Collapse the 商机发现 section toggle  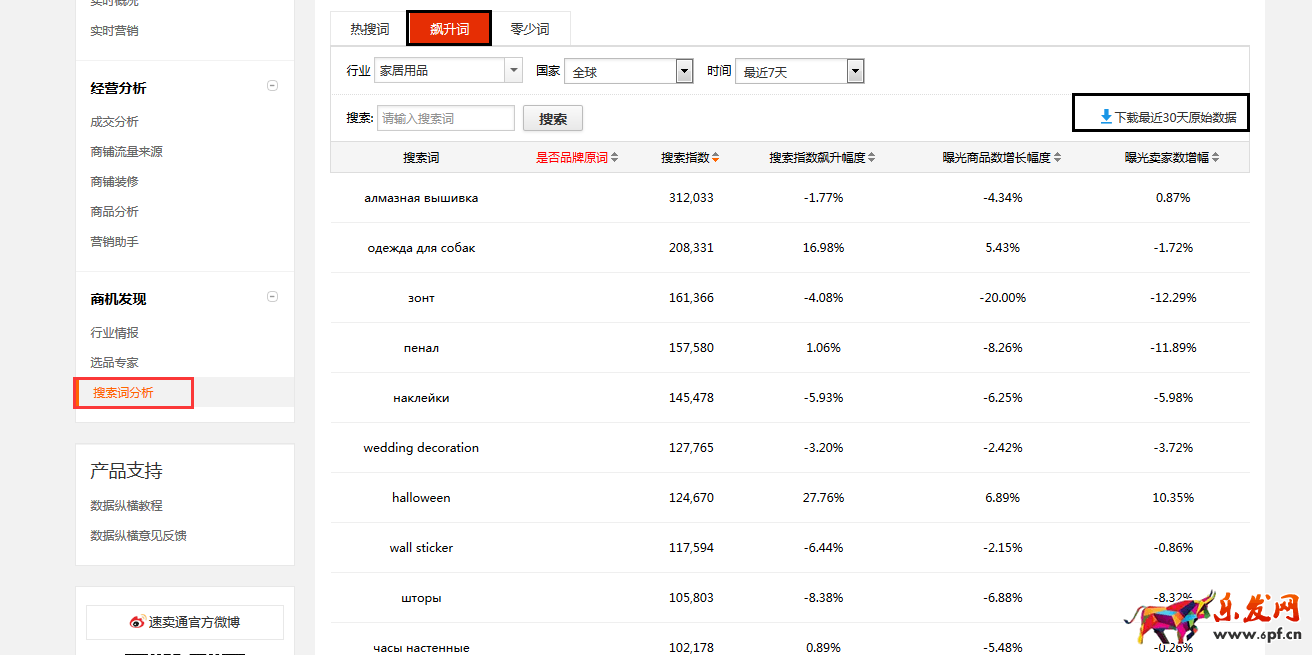272,297
